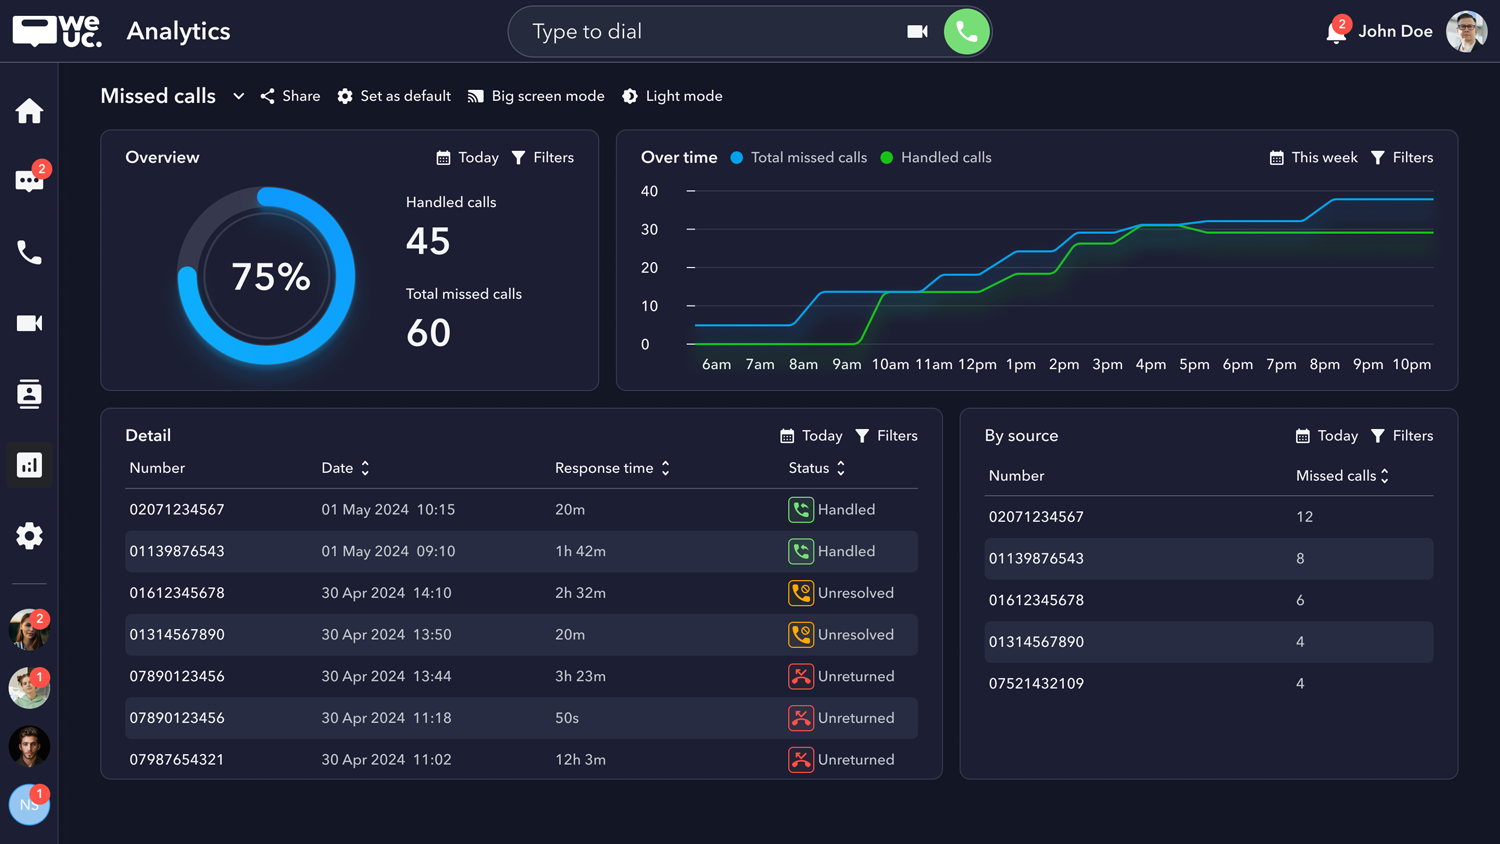
Task: Open the phone calls sidebar icon
Action: (x=29, y=253)
